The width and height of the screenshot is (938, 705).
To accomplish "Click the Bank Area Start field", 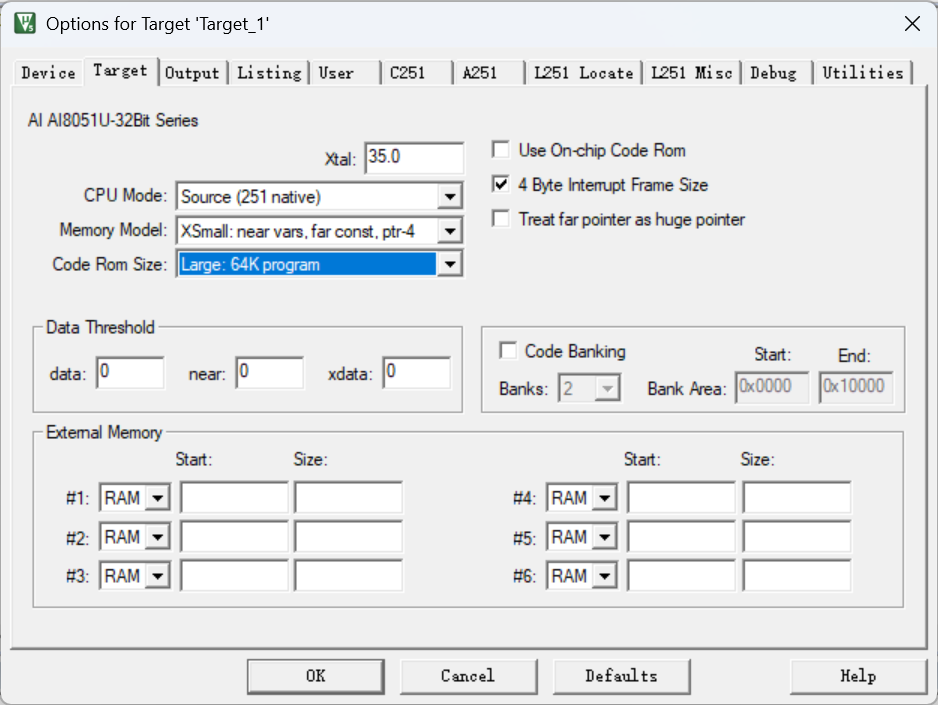I will [x=772, y=387].
